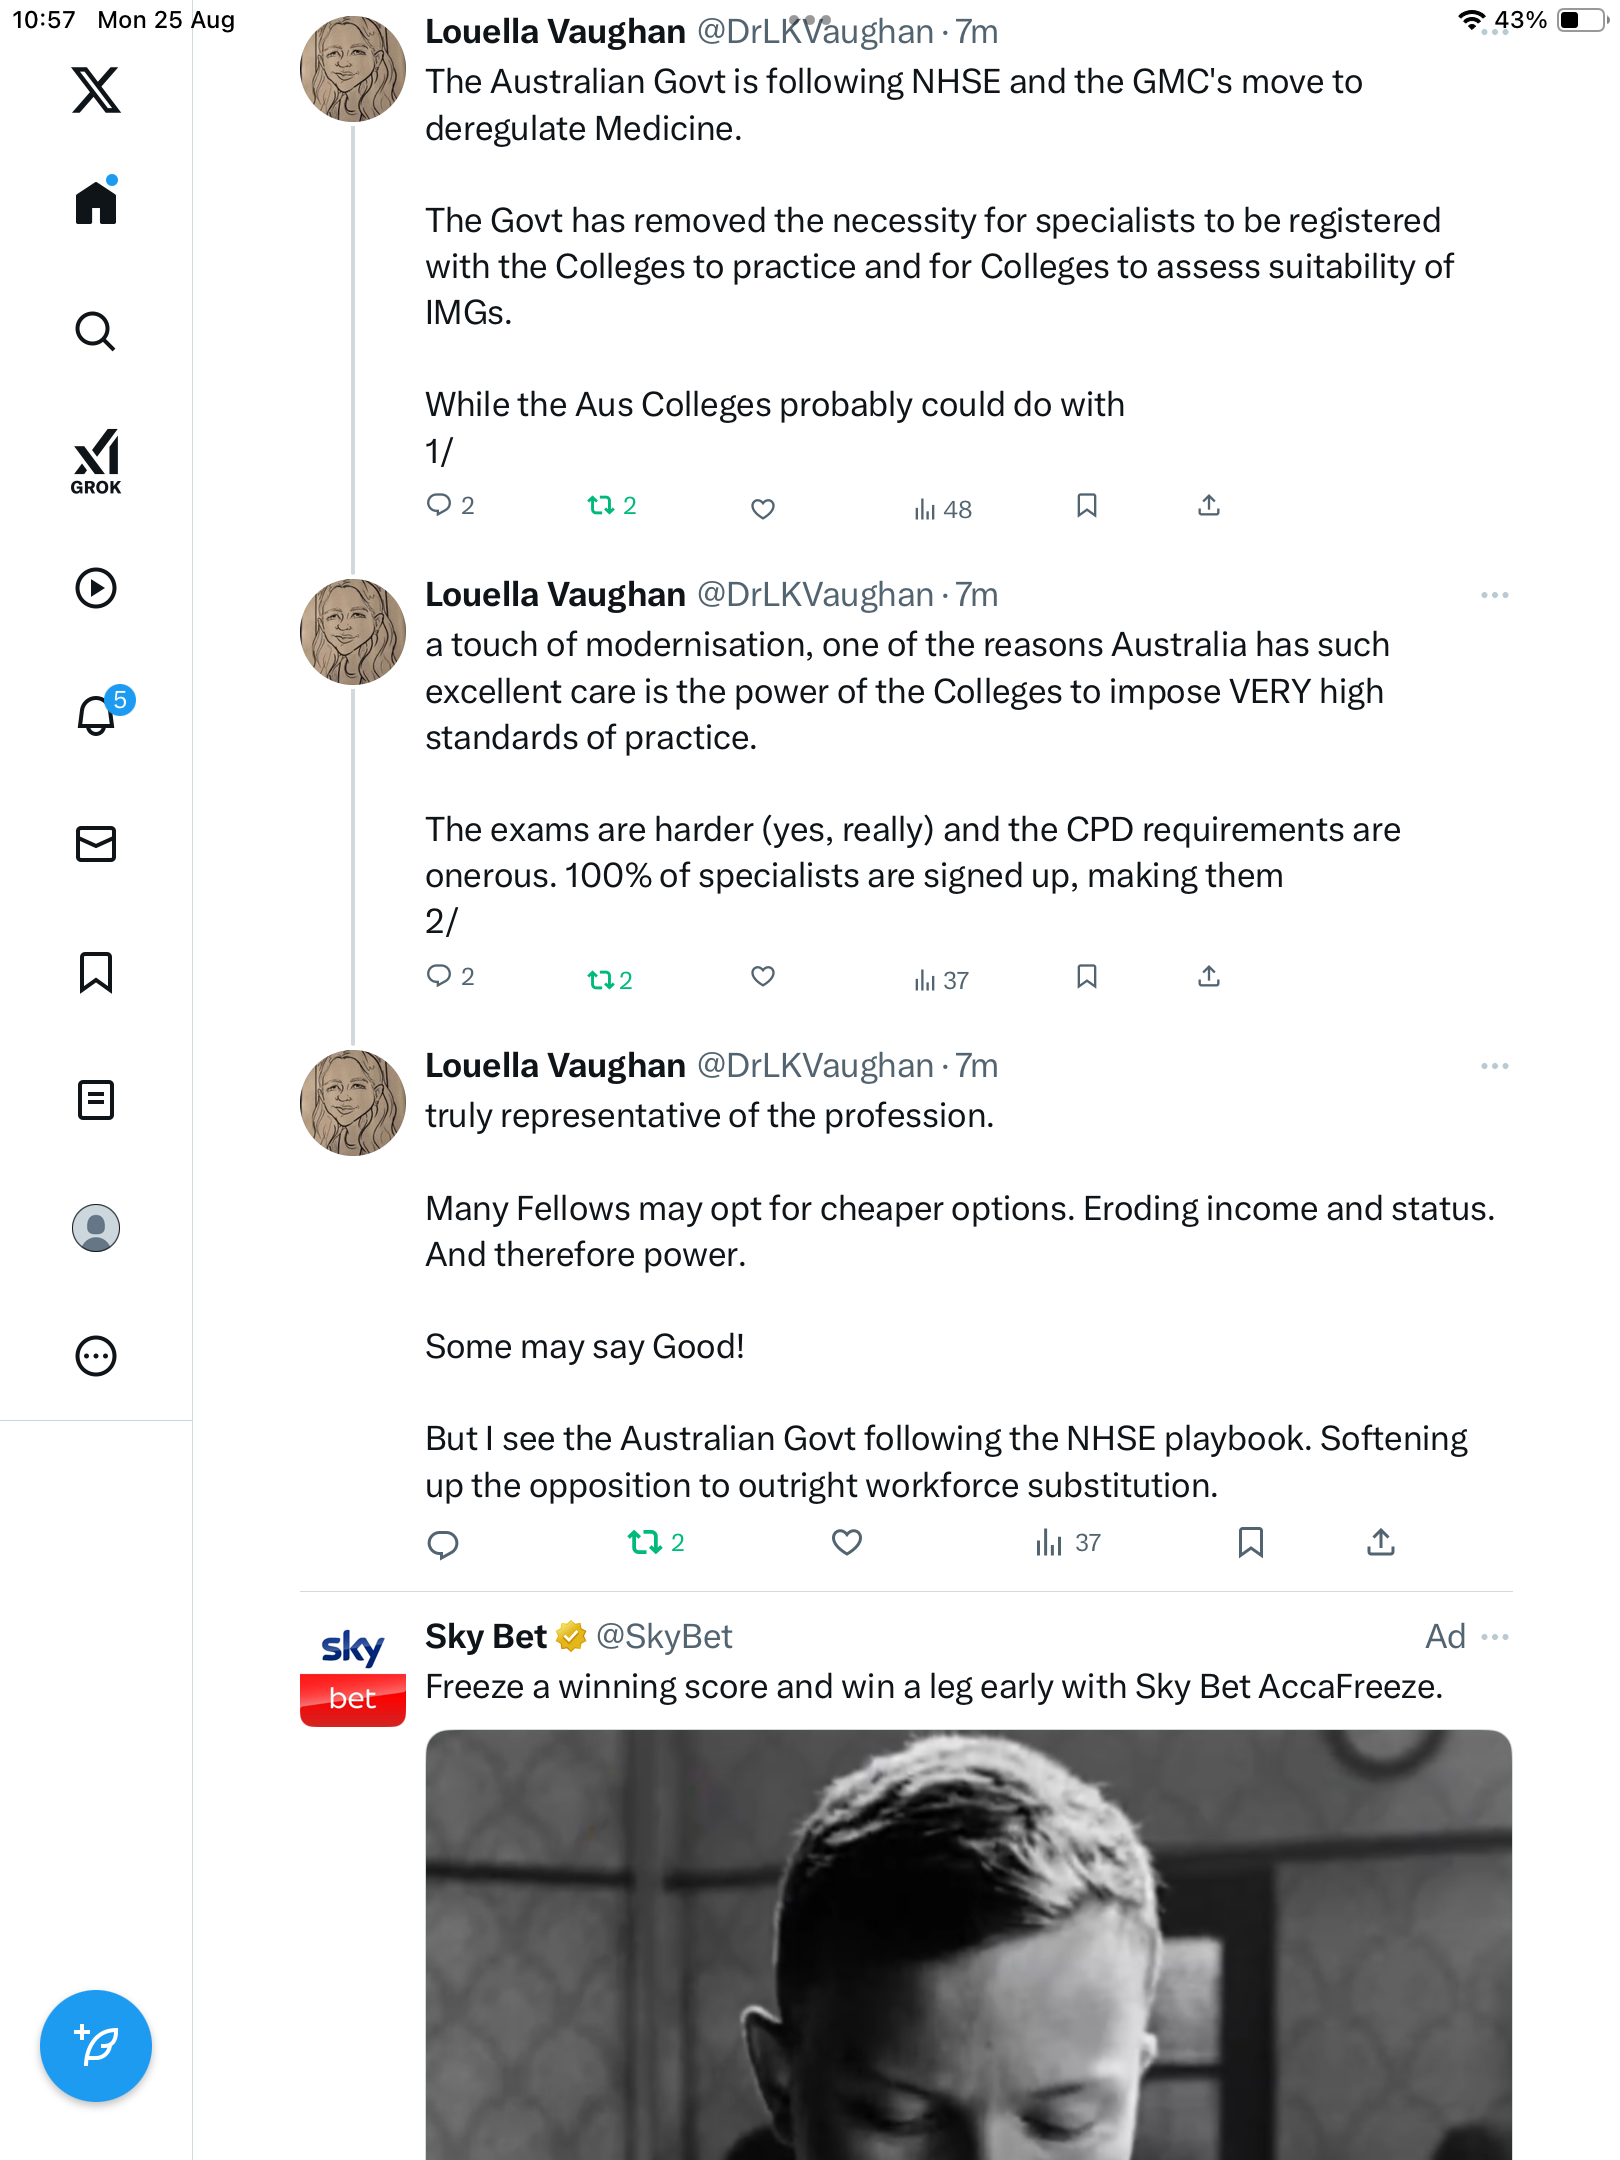This screenshot has width=1620, height=2160.
Task: Open the Grok assistant icon
Action: point(96,461)
